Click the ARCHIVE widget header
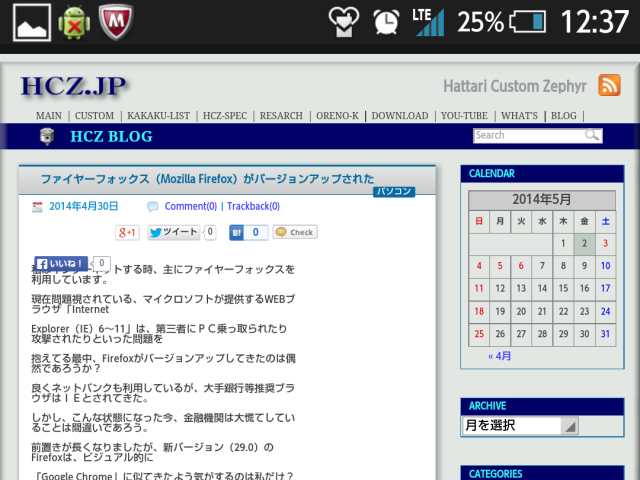Viewport: 640px width, 480px height. point(542,406)
